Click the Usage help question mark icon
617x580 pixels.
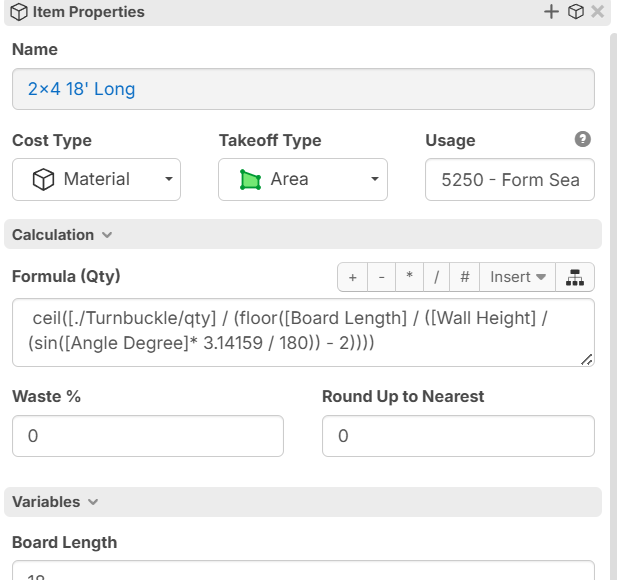[x=582, y=139]
